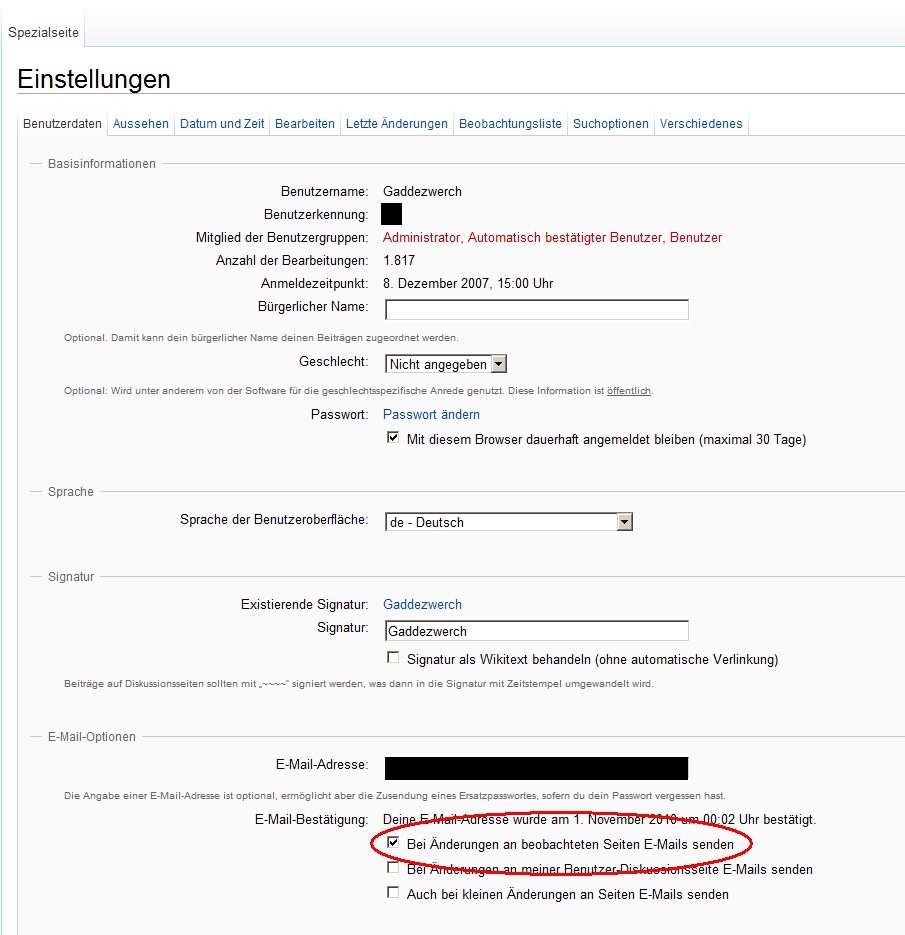The width and height of the screenshot is (905, 935).
Task: Open the interface language dropdown
Action: tap(624, 522)
